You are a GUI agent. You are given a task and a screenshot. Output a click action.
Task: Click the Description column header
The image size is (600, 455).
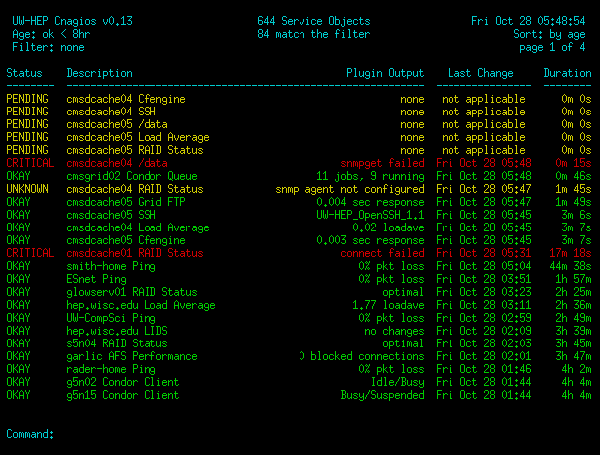[99, 73]
